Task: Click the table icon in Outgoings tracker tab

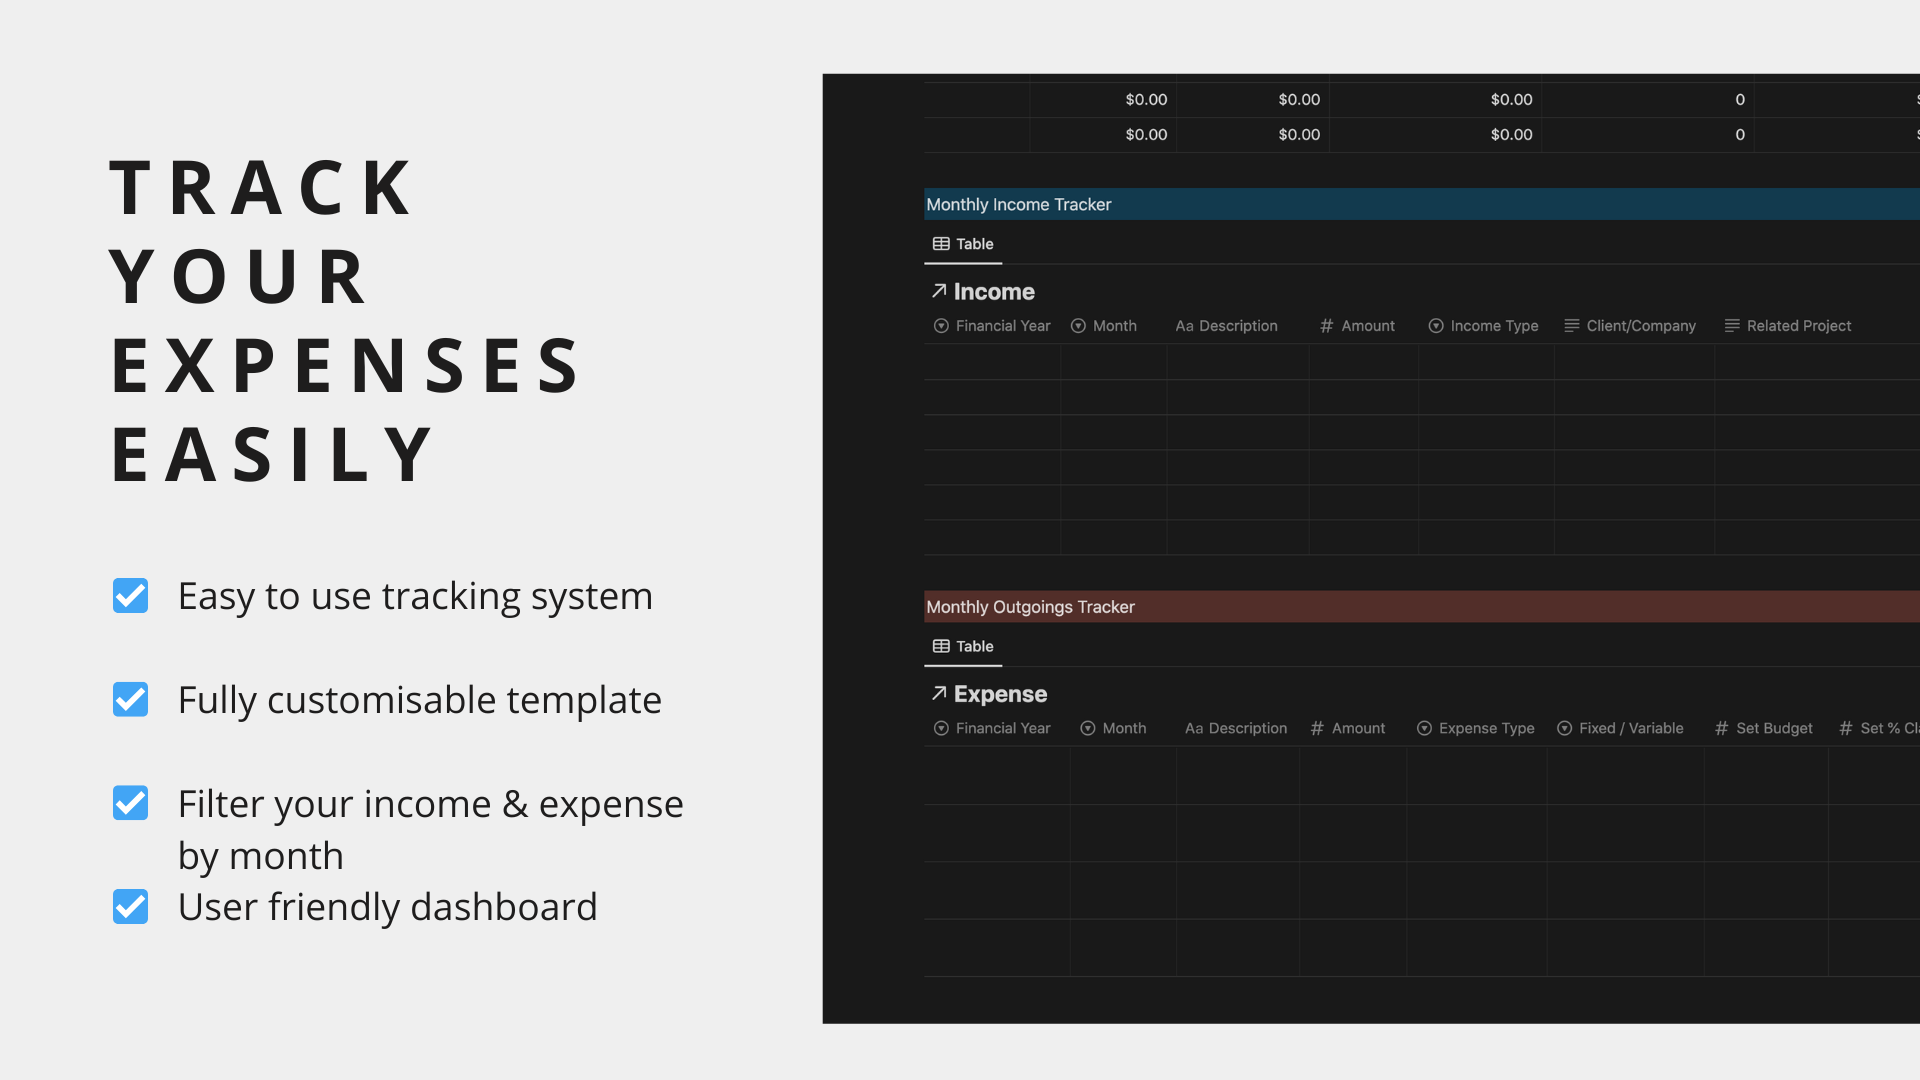Action: pos(941,646)
